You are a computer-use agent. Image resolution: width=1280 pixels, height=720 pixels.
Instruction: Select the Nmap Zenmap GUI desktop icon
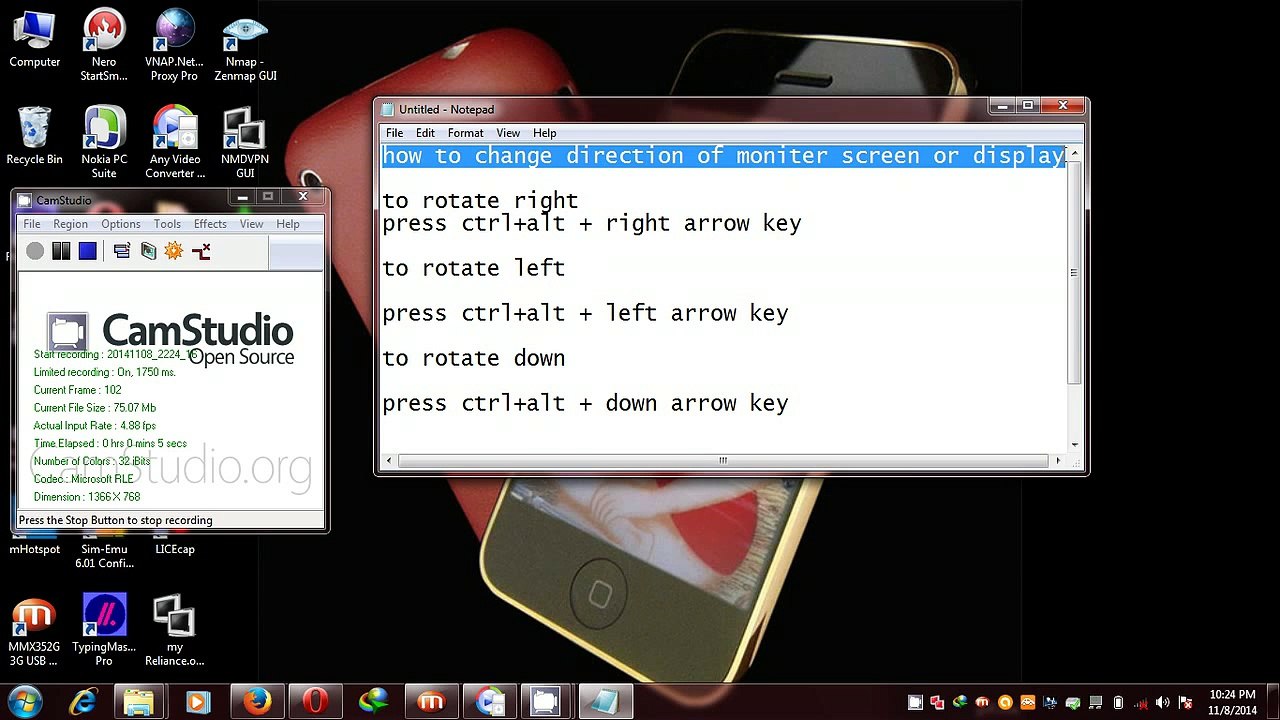pyautogui.click(x=245, y=45)
